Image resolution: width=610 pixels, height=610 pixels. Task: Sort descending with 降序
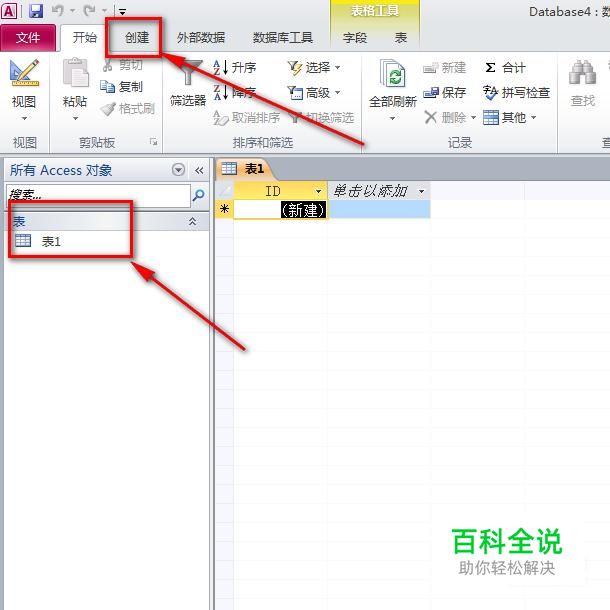[x=235, y=93]
